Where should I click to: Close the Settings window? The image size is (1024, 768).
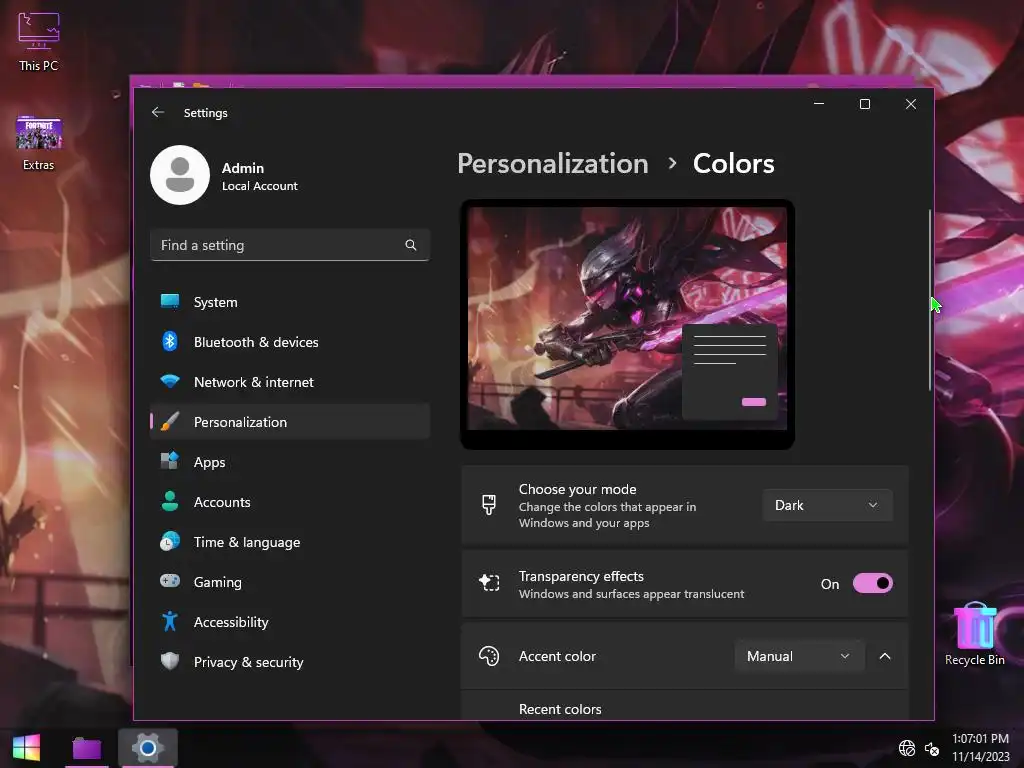coord(910,104)
